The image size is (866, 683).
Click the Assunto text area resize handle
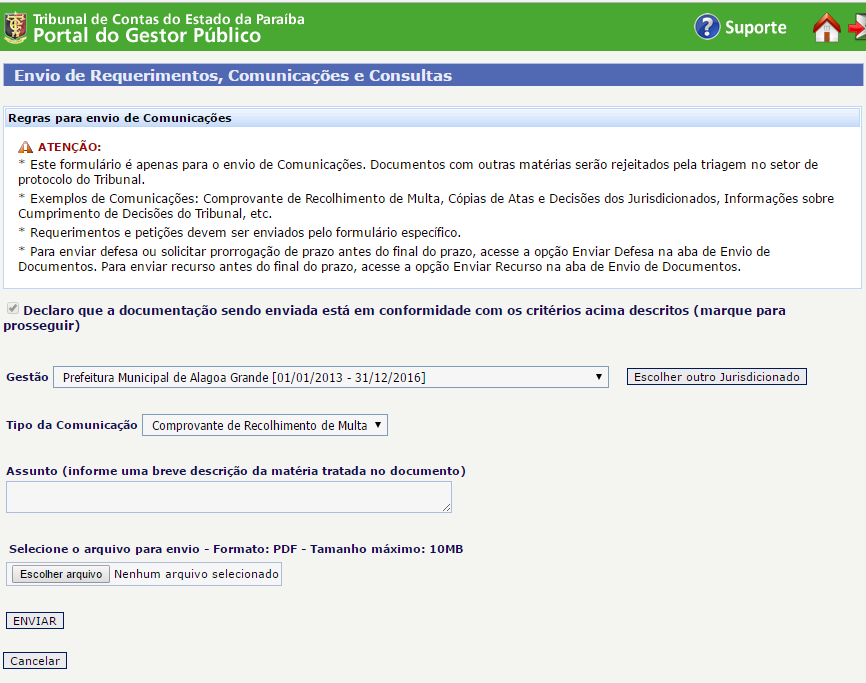click(x=446, y=508)
